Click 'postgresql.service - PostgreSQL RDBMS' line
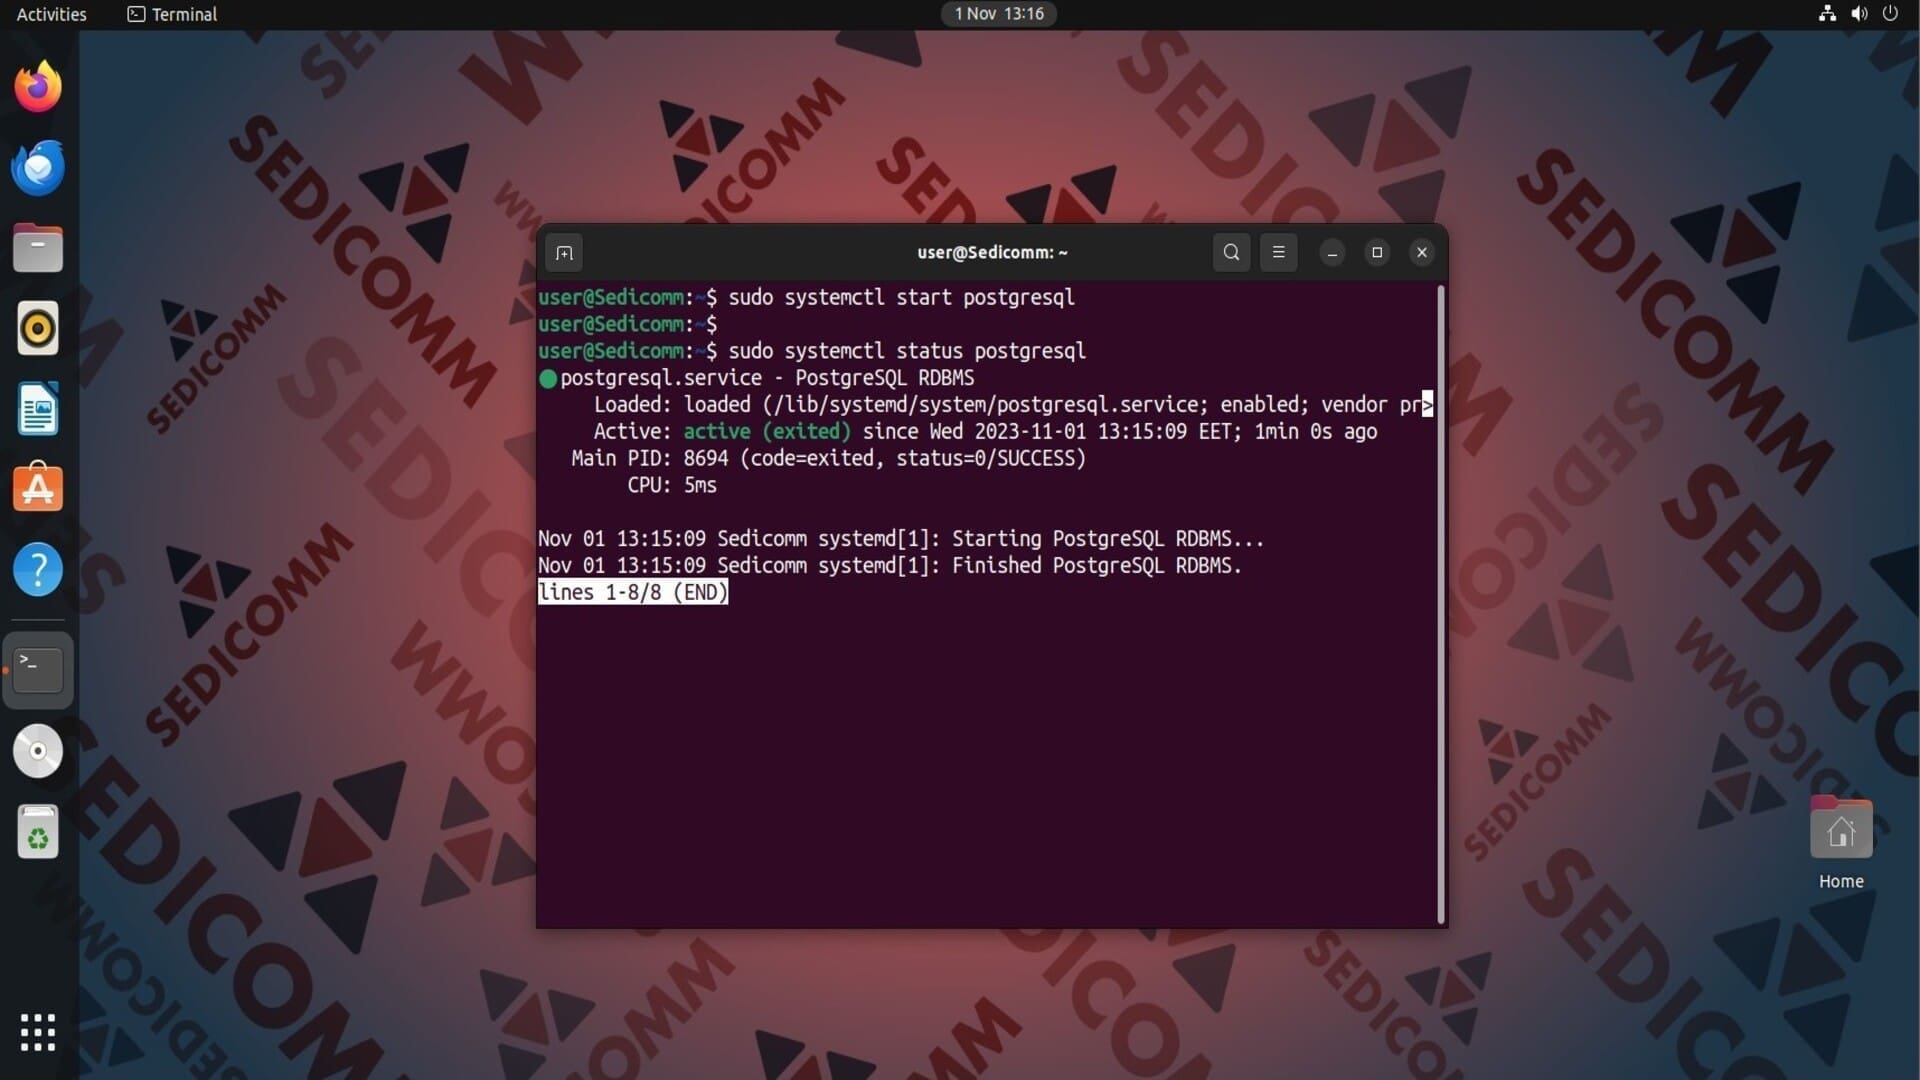The width and height of the screenshot is (1920, 1080). 767,378
